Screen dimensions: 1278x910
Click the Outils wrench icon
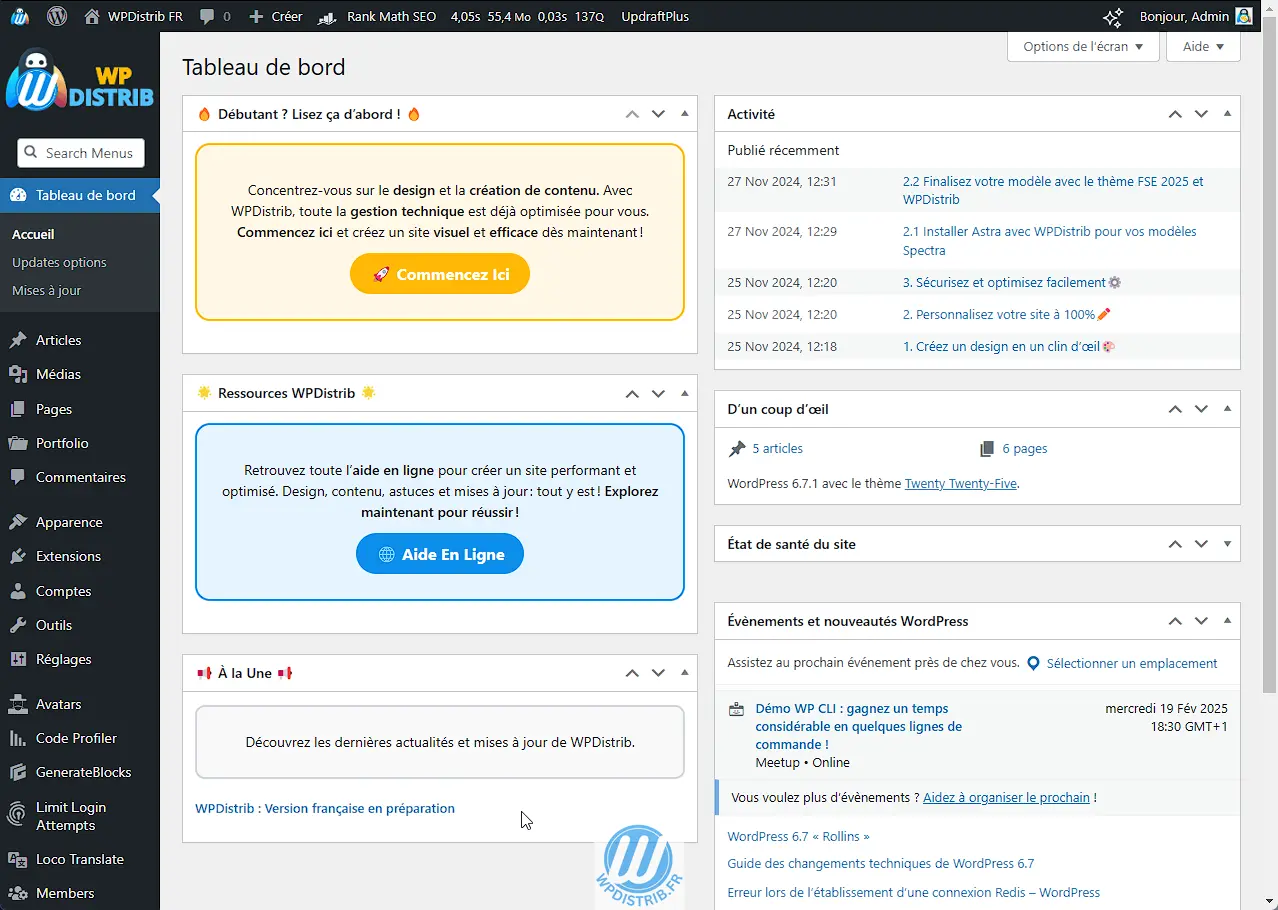(x=18, y=625)
